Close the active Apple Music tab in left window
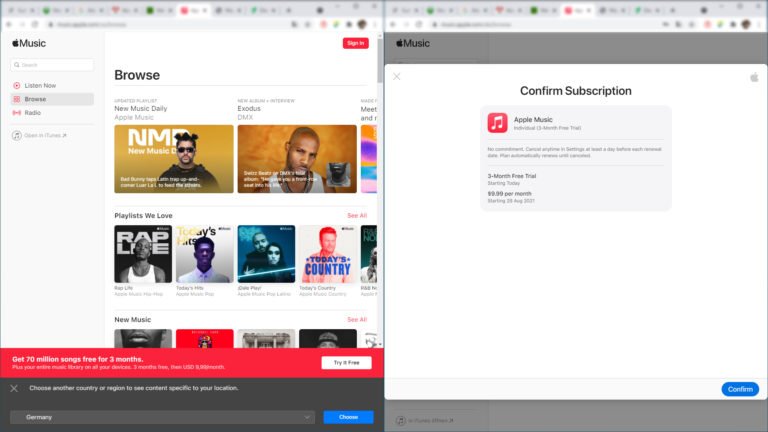 click(x=205, y=10)
